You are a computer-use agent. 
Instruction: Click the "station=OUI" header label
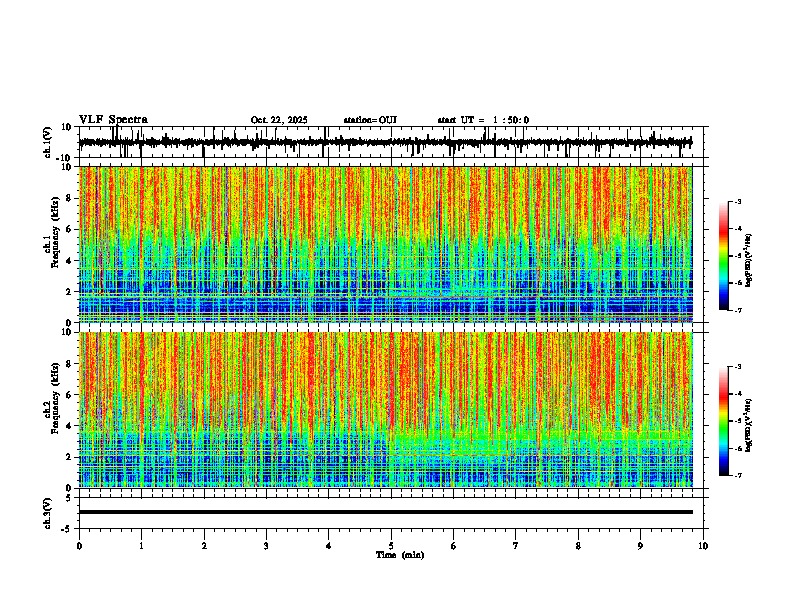370,120
